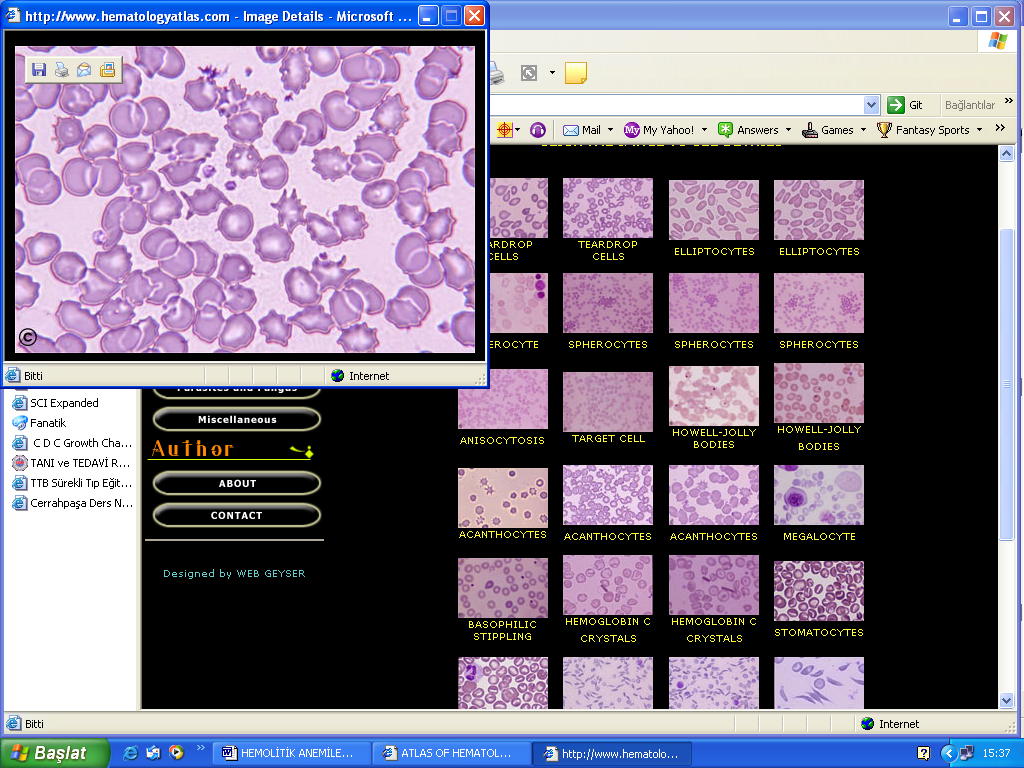
Task: Launch Windows Media Player from quick launch
Action: 176,753
